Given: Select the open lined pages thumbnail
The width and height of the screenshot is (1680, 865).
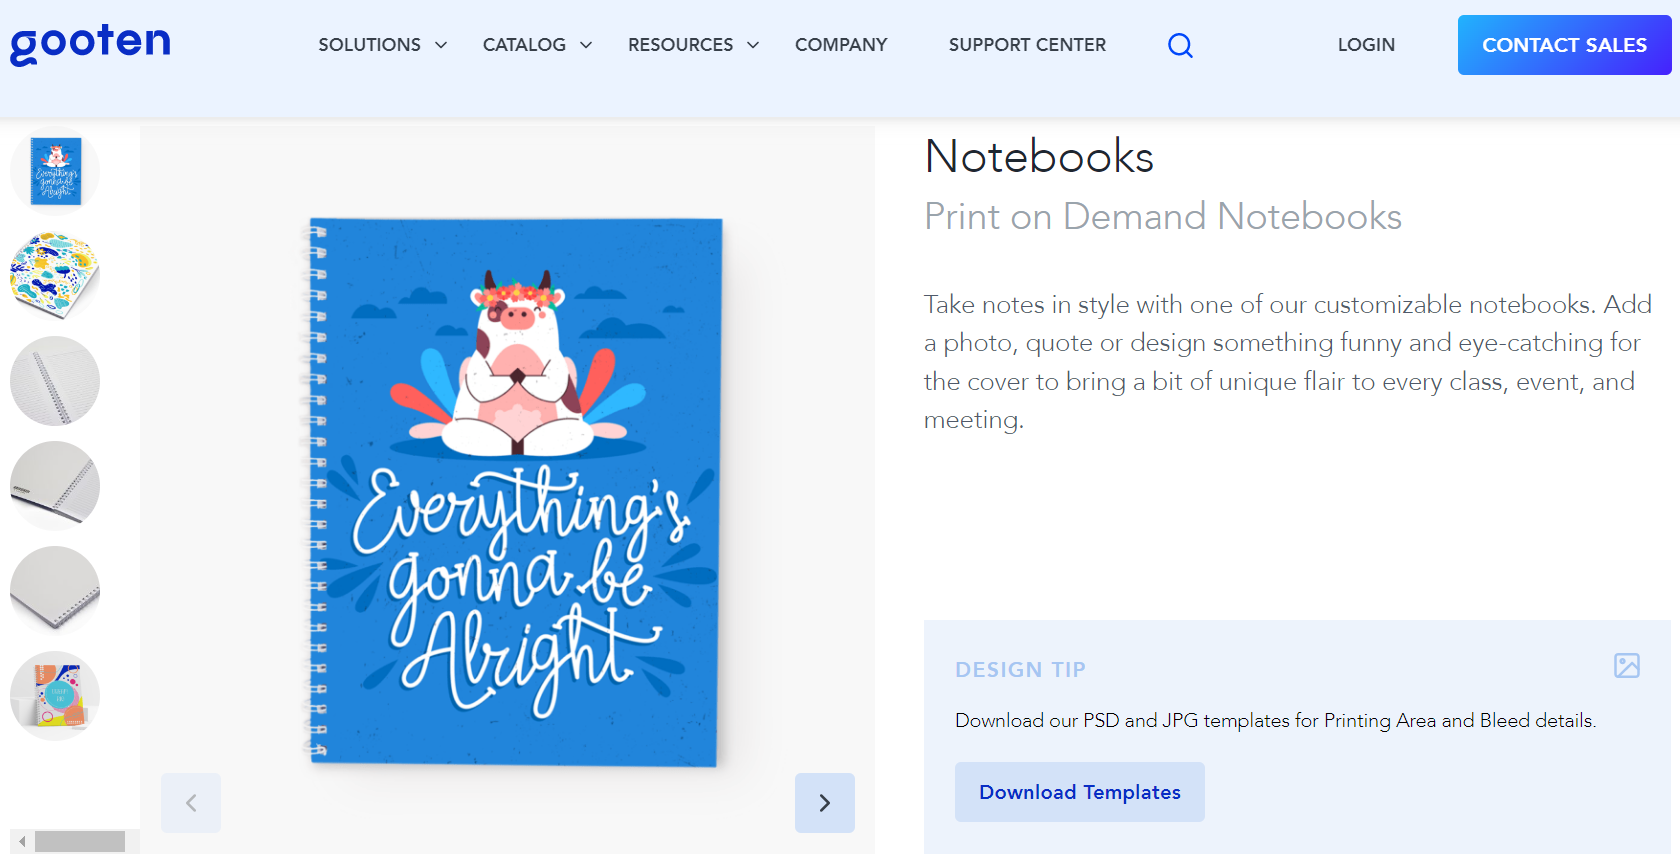Looking at the screenshot, I should click(x=55, y=381).
